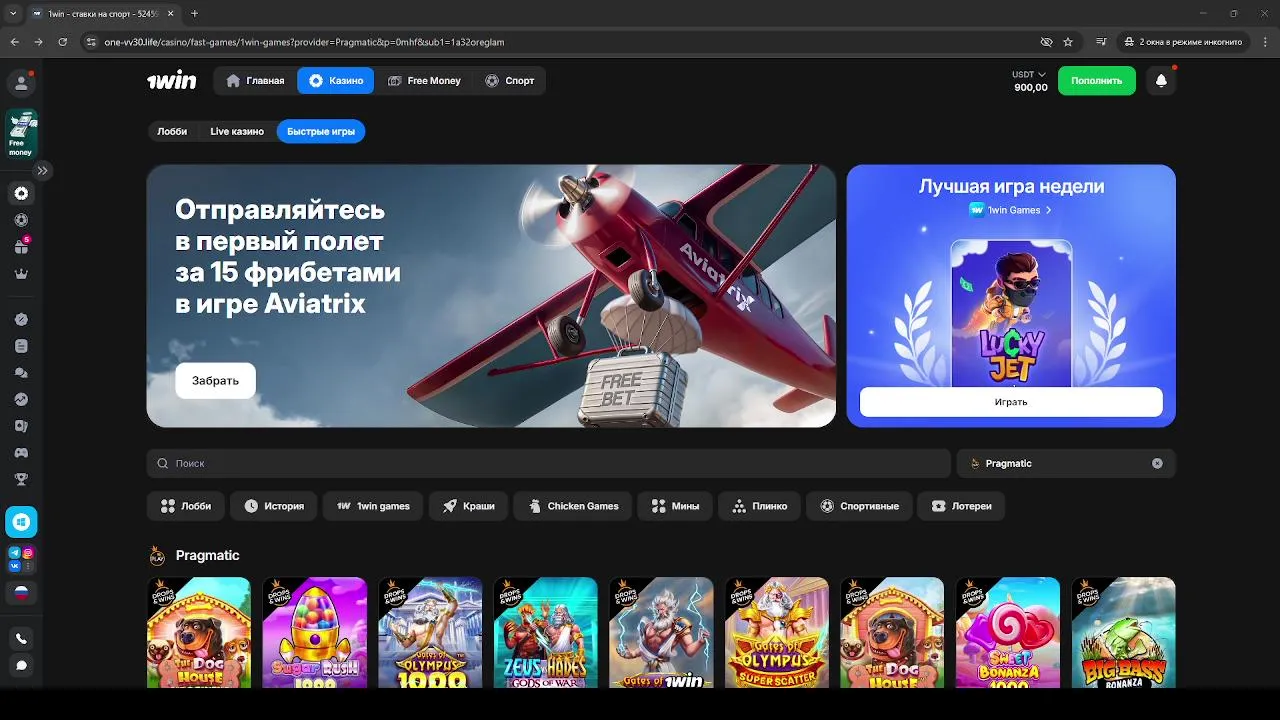Select the Мины category chip
Screen dimensions: 1280x720
tap(675, 506)
